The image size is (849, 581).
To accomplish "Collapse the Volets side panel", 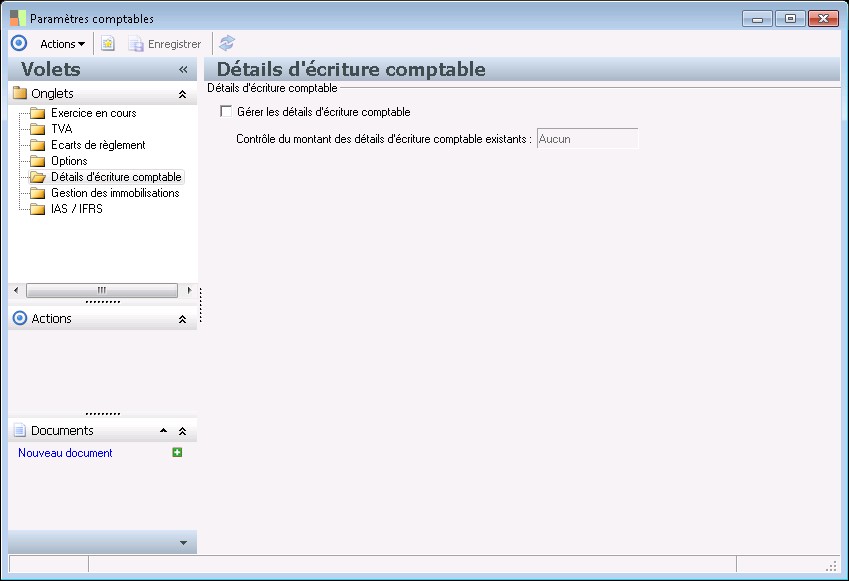I will tap(183, 69).
